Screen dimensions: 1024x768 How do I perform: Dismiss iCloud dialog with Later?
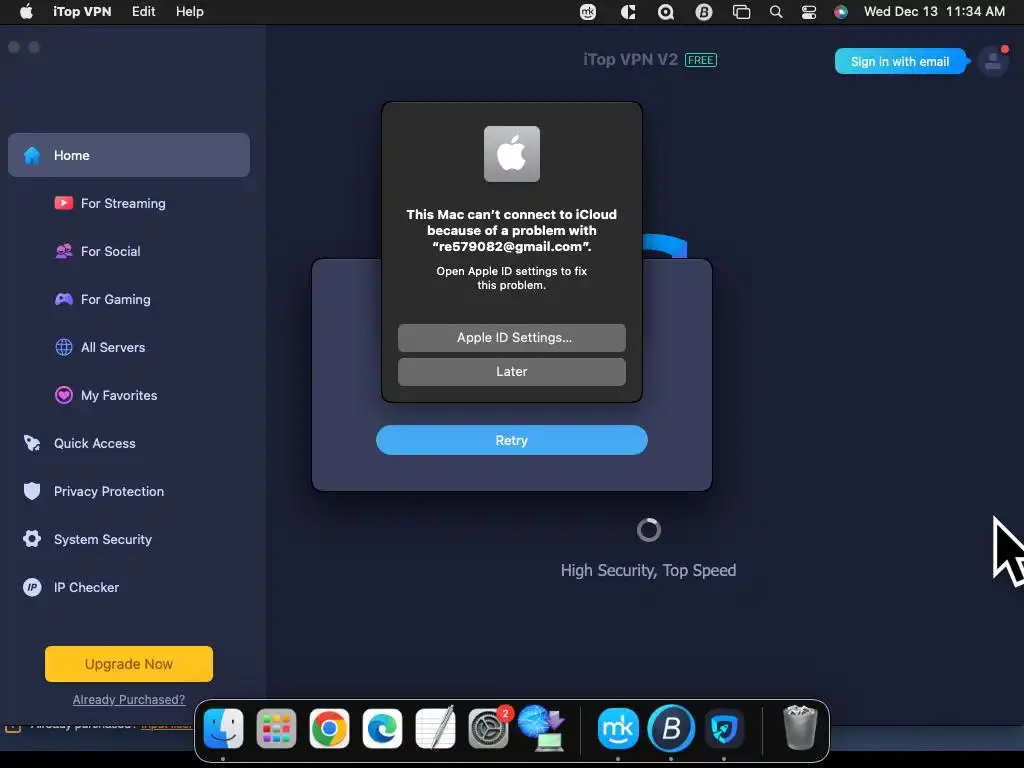(x=512, y=372)
